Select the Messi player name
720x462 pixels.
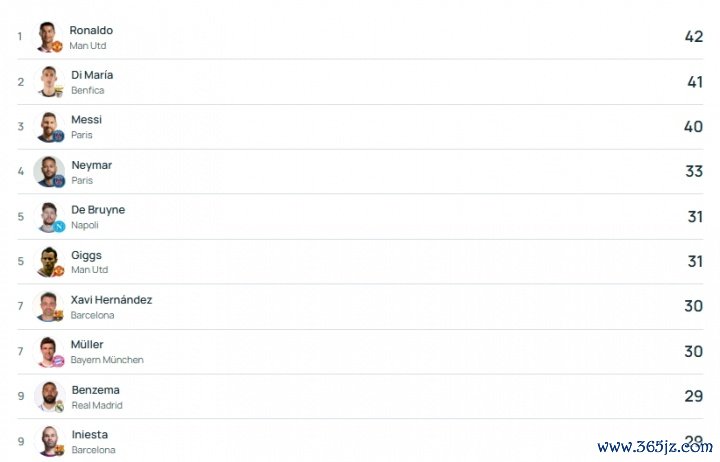tap(86, 120)
